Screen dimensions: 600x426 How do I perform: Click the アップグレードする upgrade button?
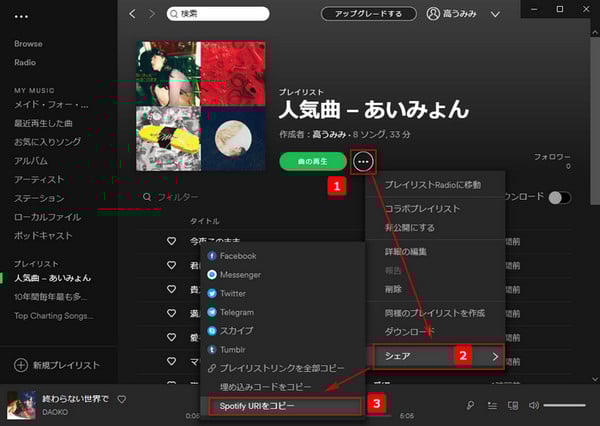click(368, 14)
